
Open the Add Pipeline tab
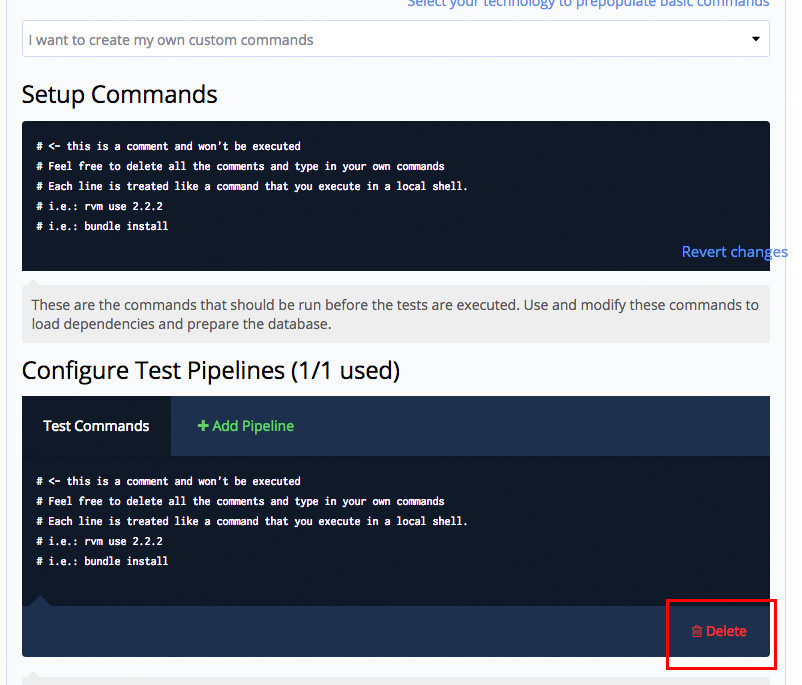(245, 426)
